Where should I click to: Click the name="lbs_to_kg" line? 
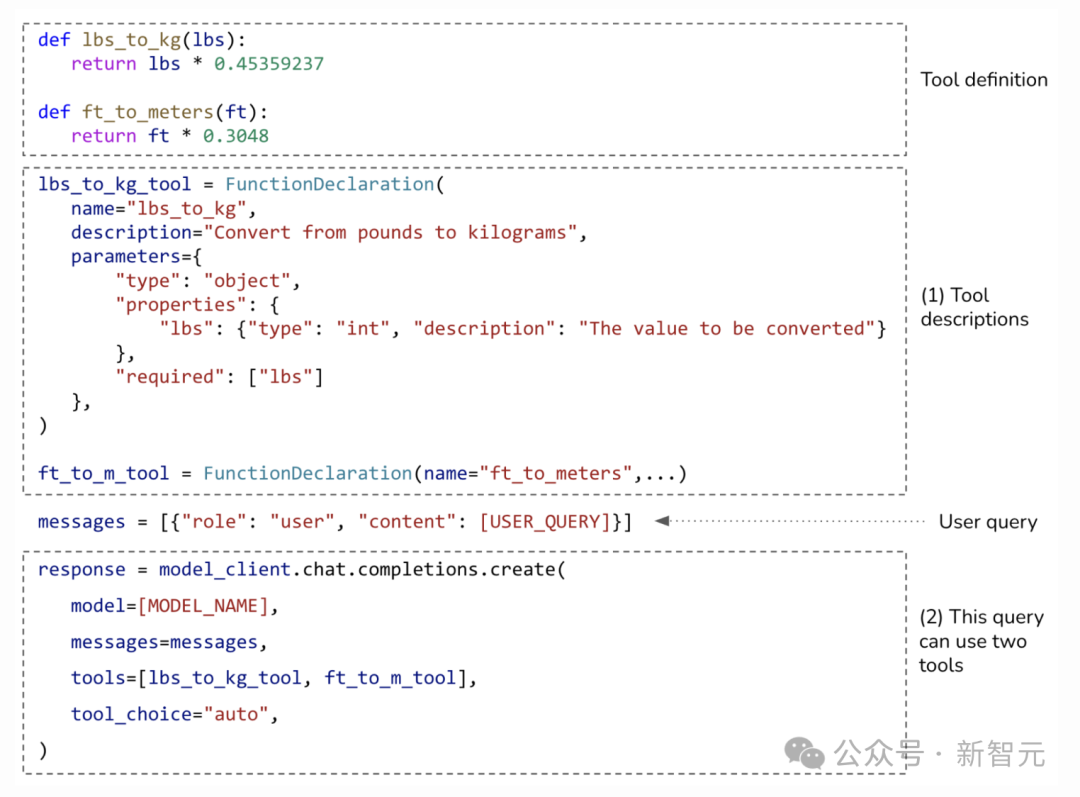[163, 209]
